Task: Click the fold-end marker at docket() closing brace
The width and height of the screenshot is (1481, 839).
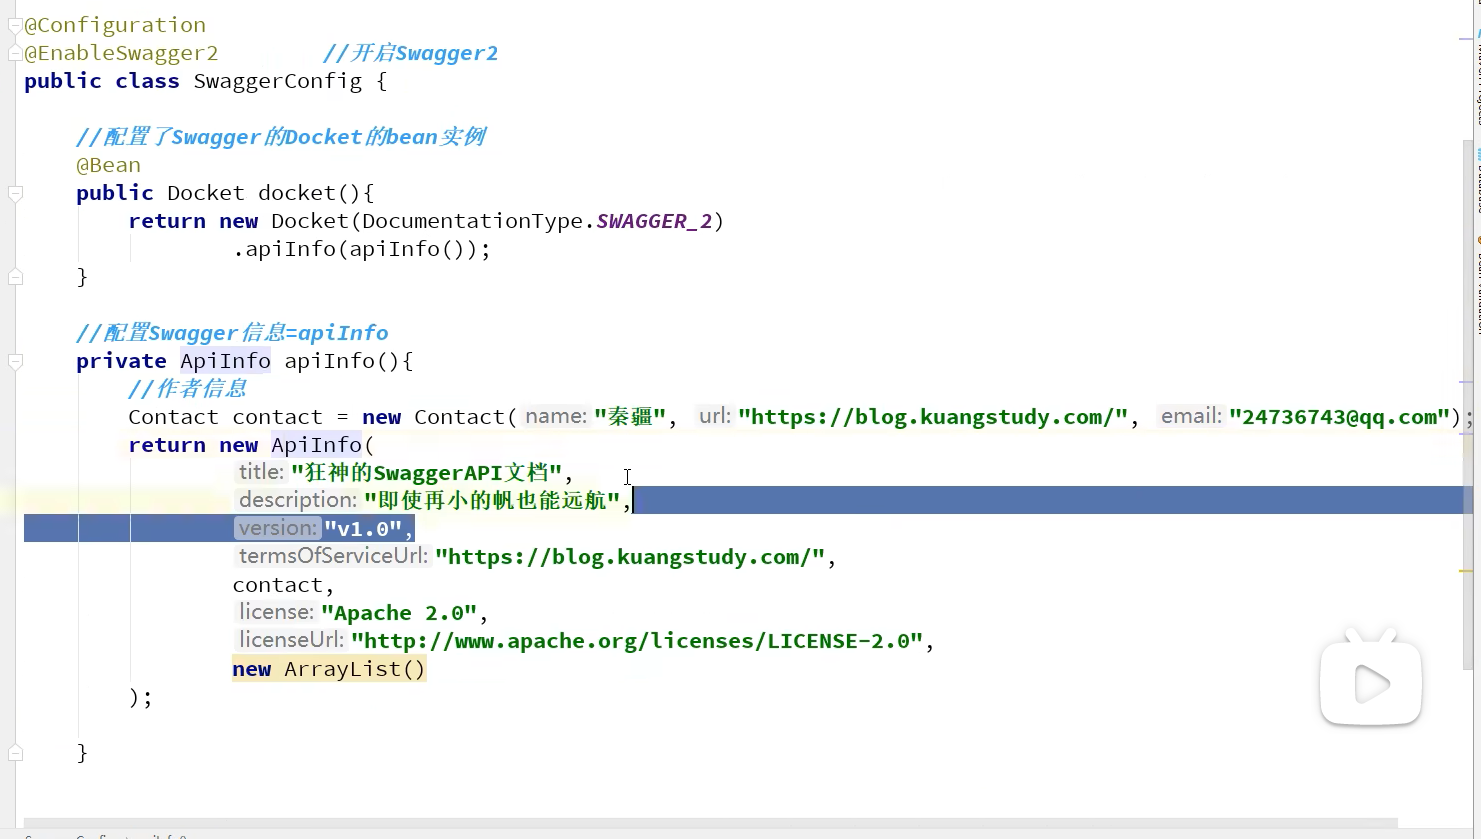Action: tap(15, 277)
